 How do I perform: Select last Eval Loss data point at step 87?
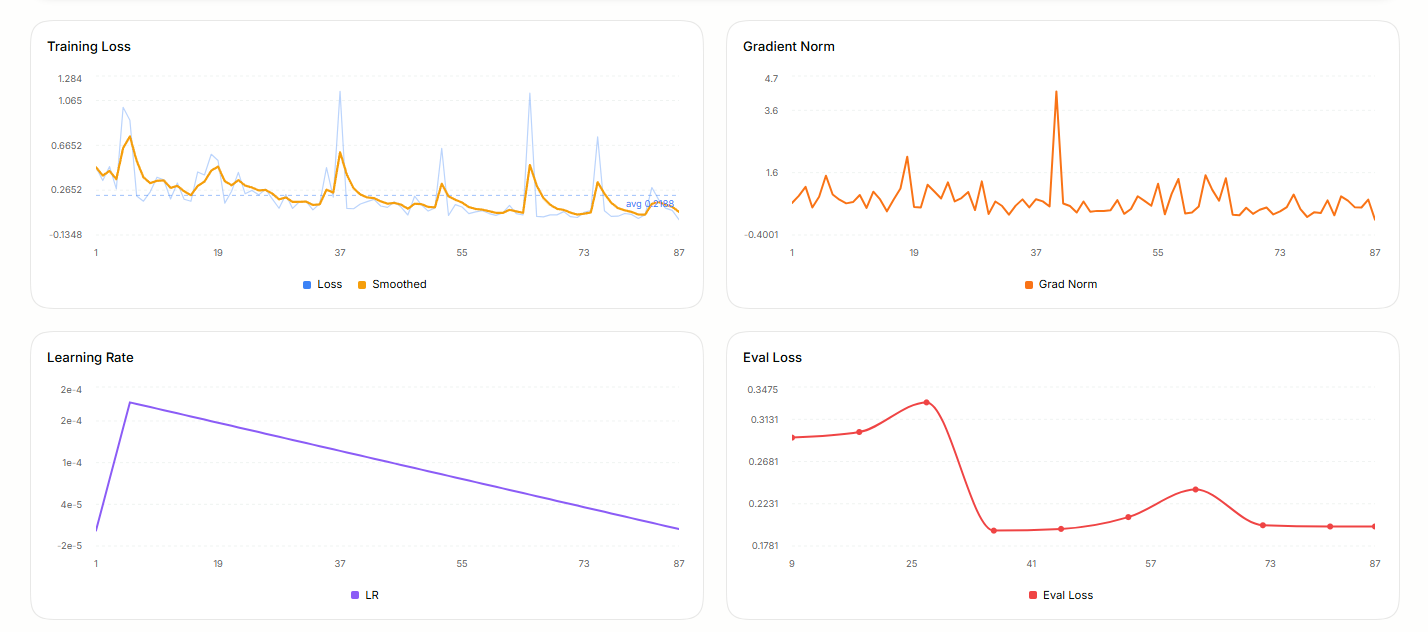click(x=1374, y=526)
